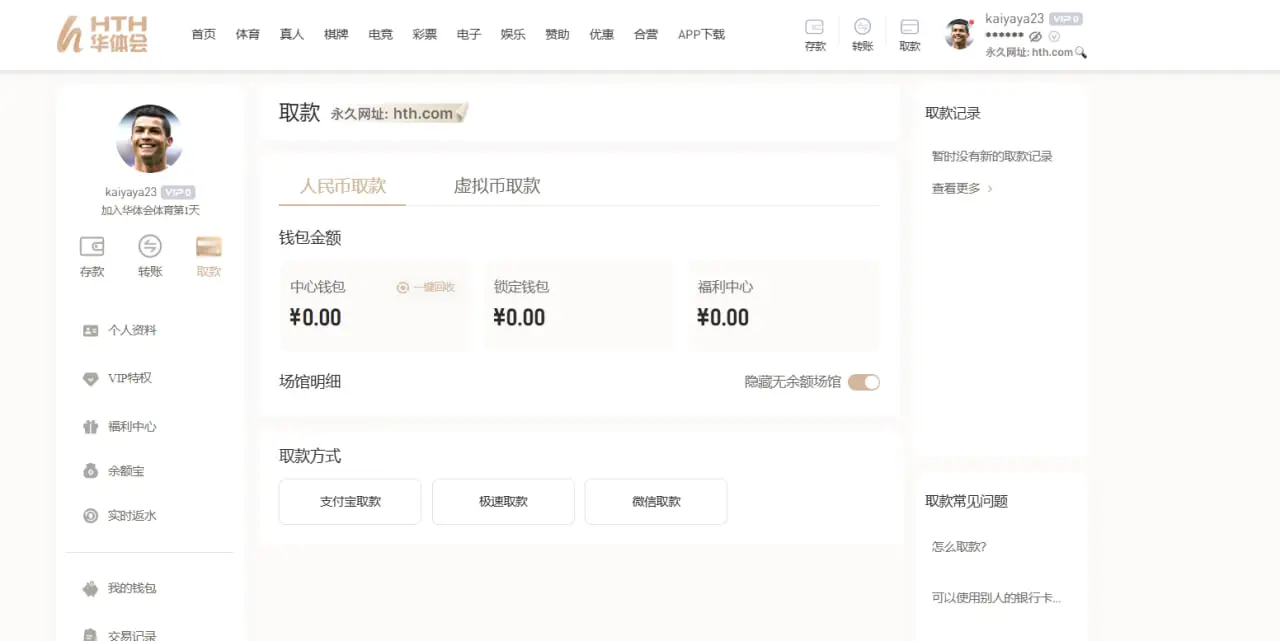Click the magnifier icon beside header hth.com
Viewport: 1280px width, 641px height.
[x=1081, y=53]
